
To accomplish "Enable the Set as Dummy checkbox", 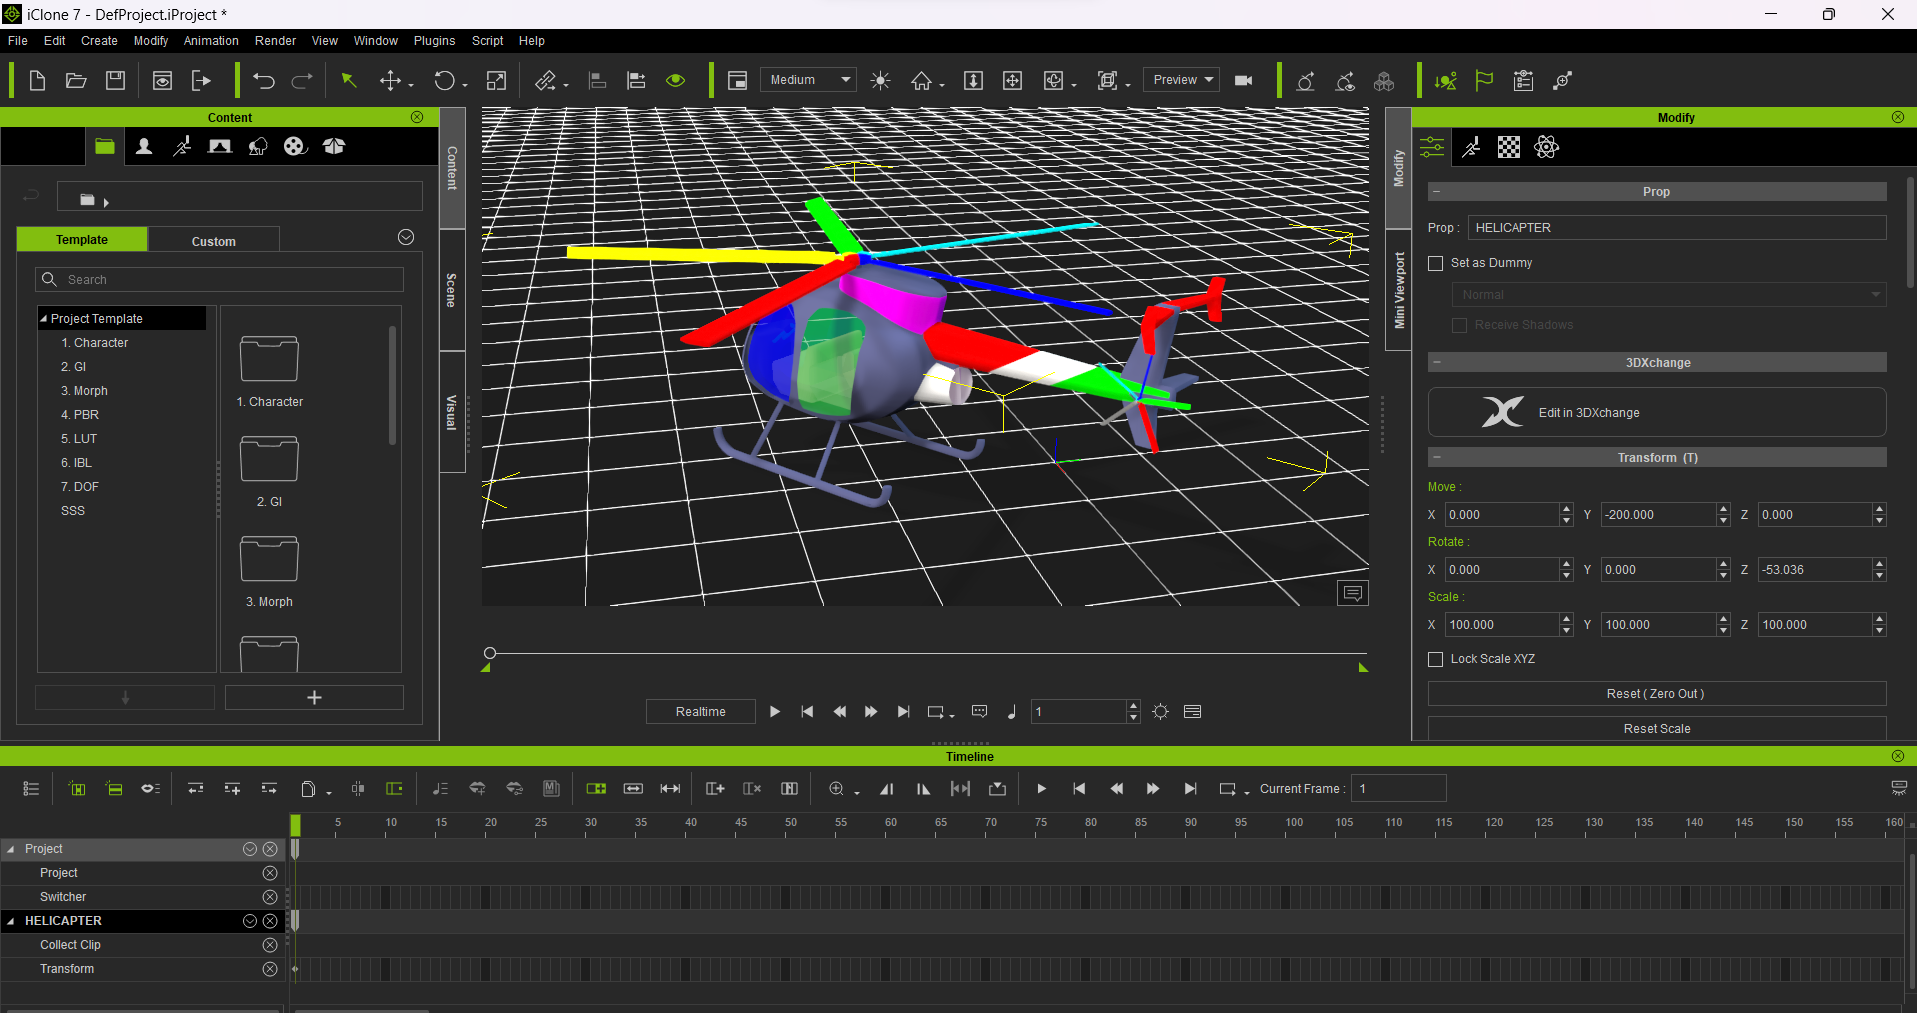I will pos(1436,263).
